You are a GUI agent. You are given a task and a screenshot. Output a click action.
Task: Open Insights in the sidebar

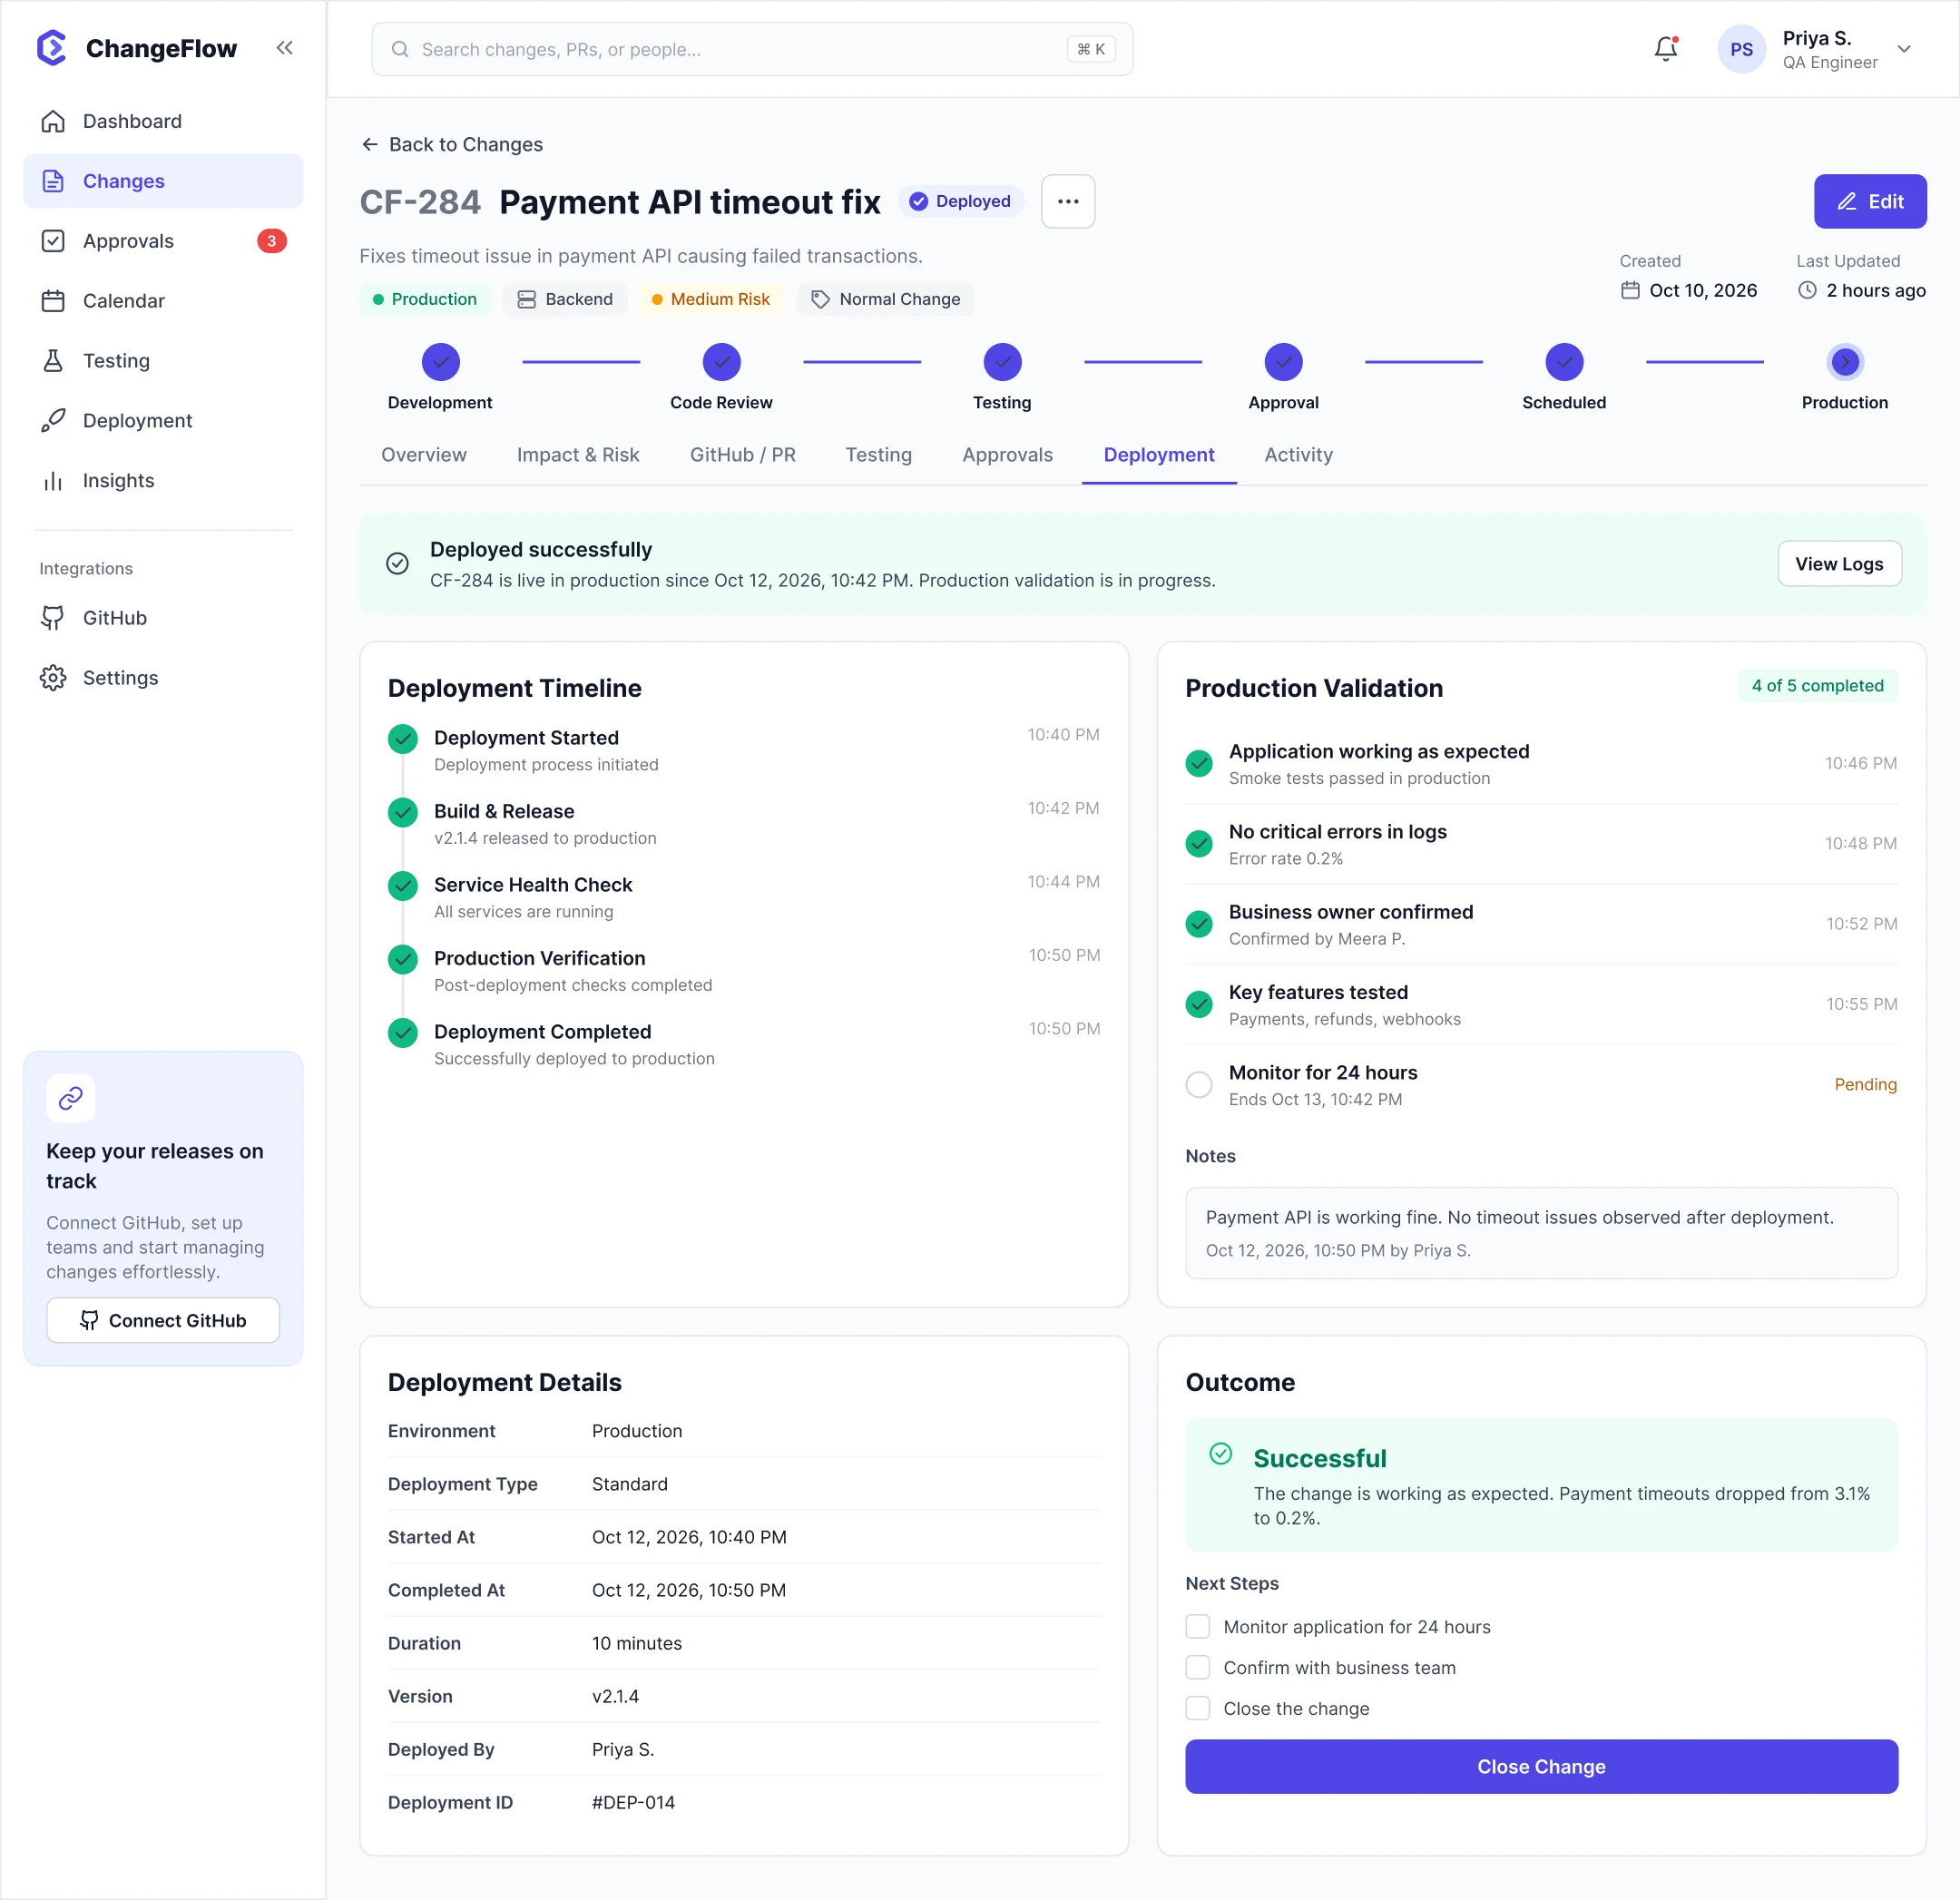tap(163, 481)
